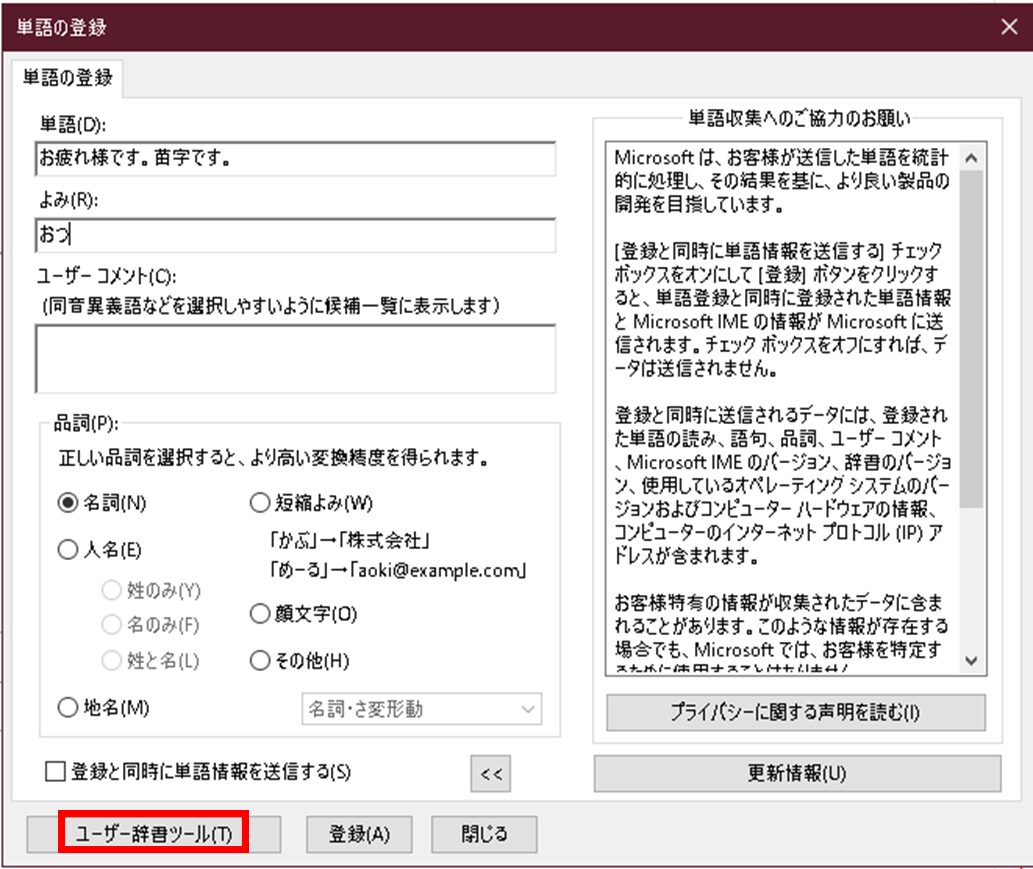The image size is (1033, 869).
Task: Click the 閉じる button
Action: [484, 834]
